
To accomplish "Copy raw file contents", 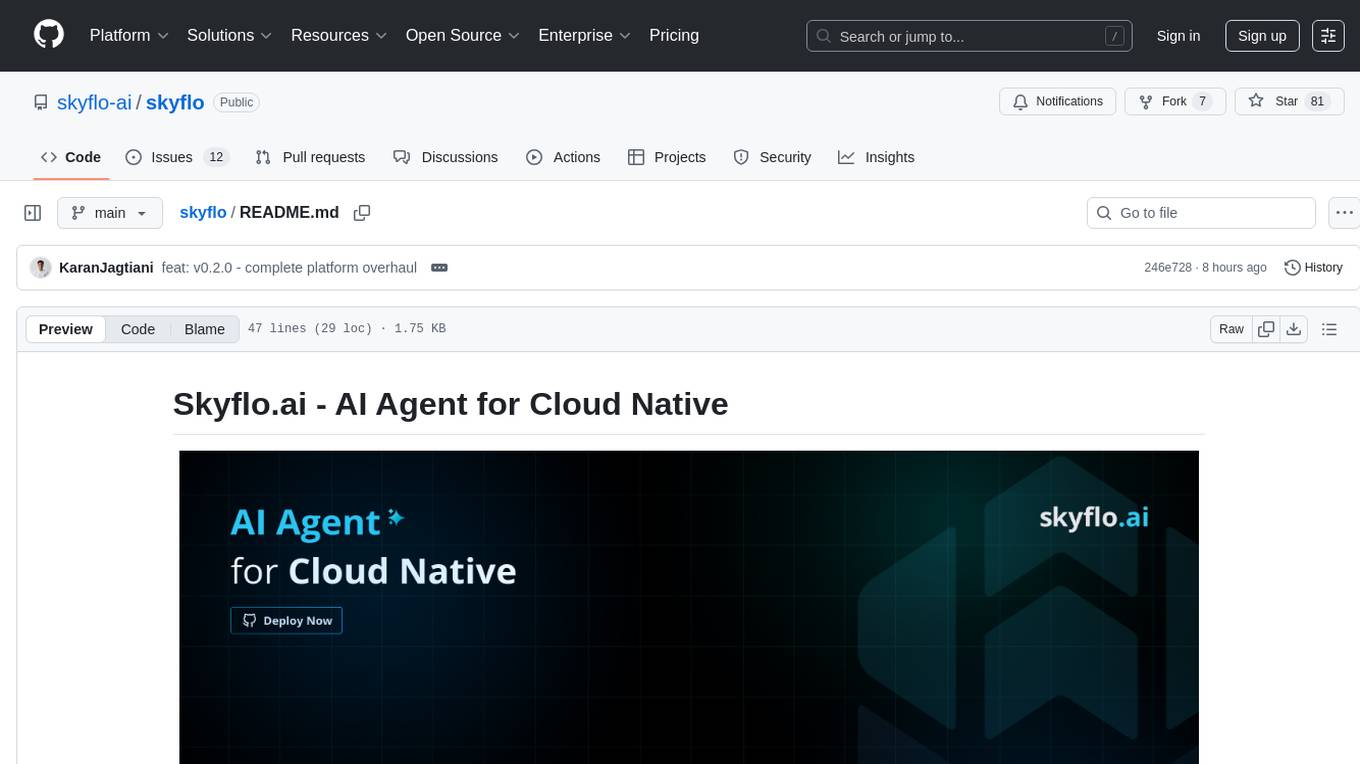I will [x=1266, y=329].
